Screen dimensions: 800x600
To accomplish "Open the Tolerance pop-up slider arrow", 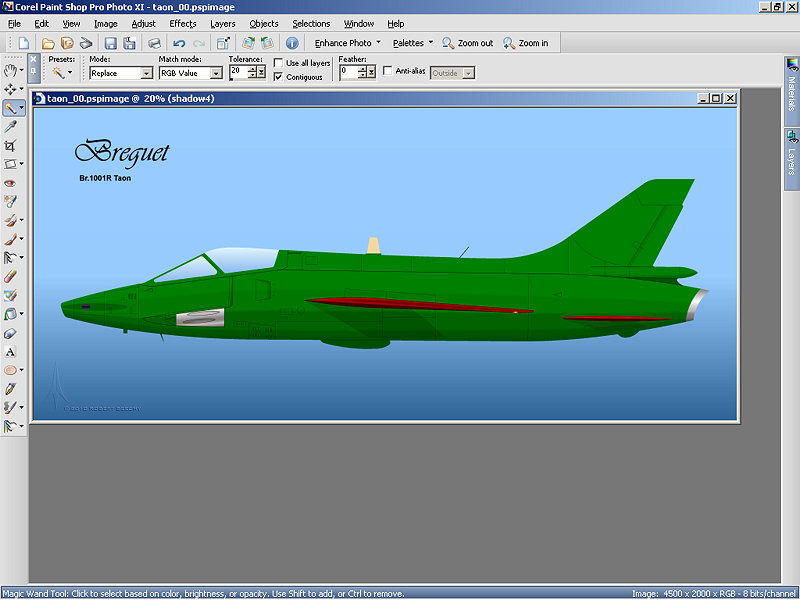I will click(x=262, y=73).
